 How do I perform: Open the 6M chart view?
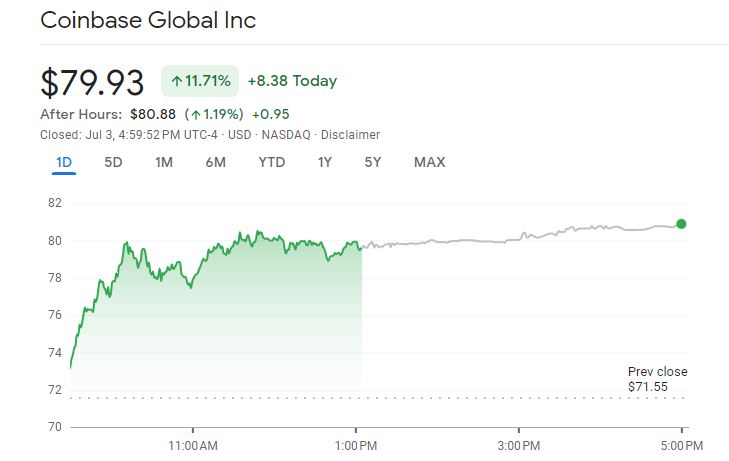(x=215, y=162)
